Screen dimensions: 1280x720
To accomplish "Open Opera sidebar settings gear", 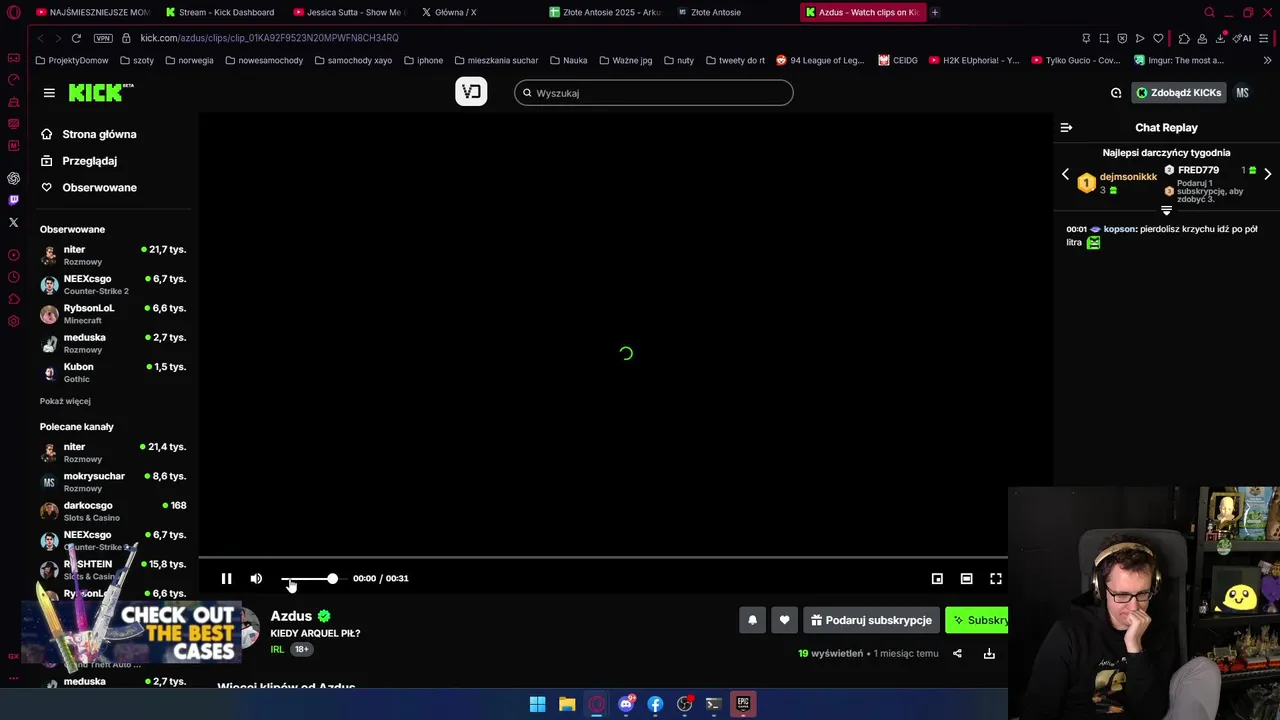I will point(13,321).
